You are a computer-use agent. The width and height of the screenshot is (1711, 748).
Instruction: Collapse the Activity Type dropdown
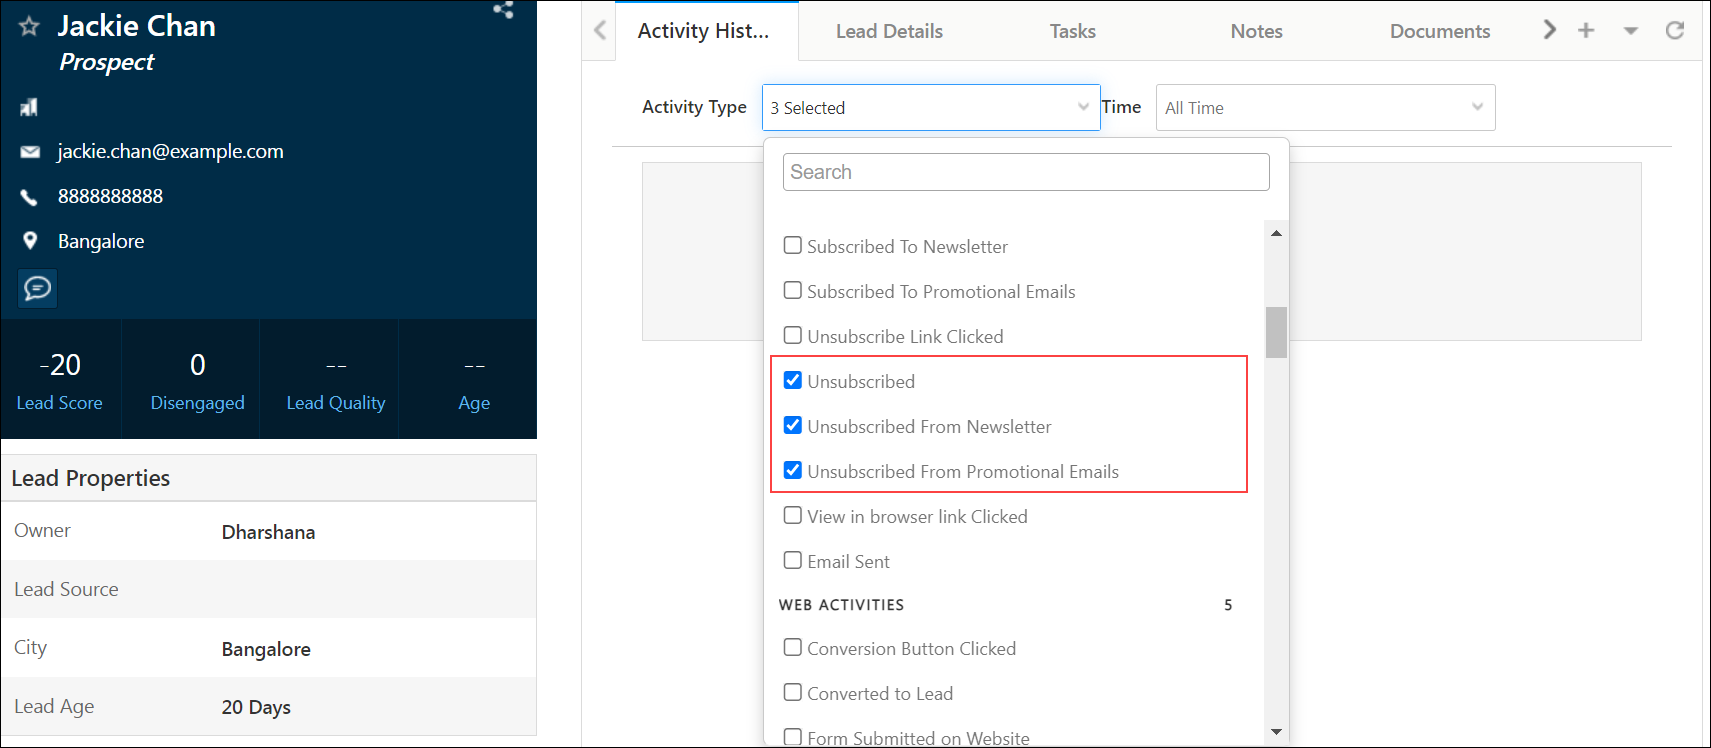click(1083, 107)
